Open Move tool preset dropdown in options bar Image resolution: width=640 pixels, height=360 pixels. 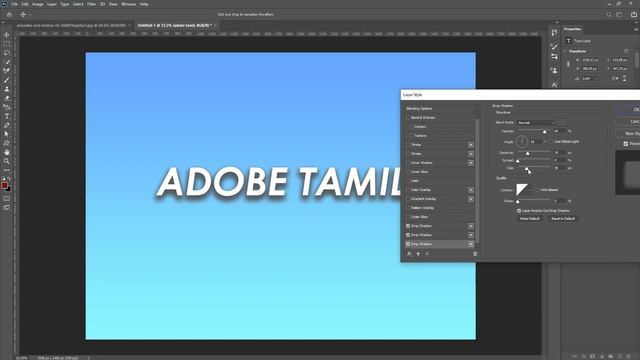click(30, 15)
